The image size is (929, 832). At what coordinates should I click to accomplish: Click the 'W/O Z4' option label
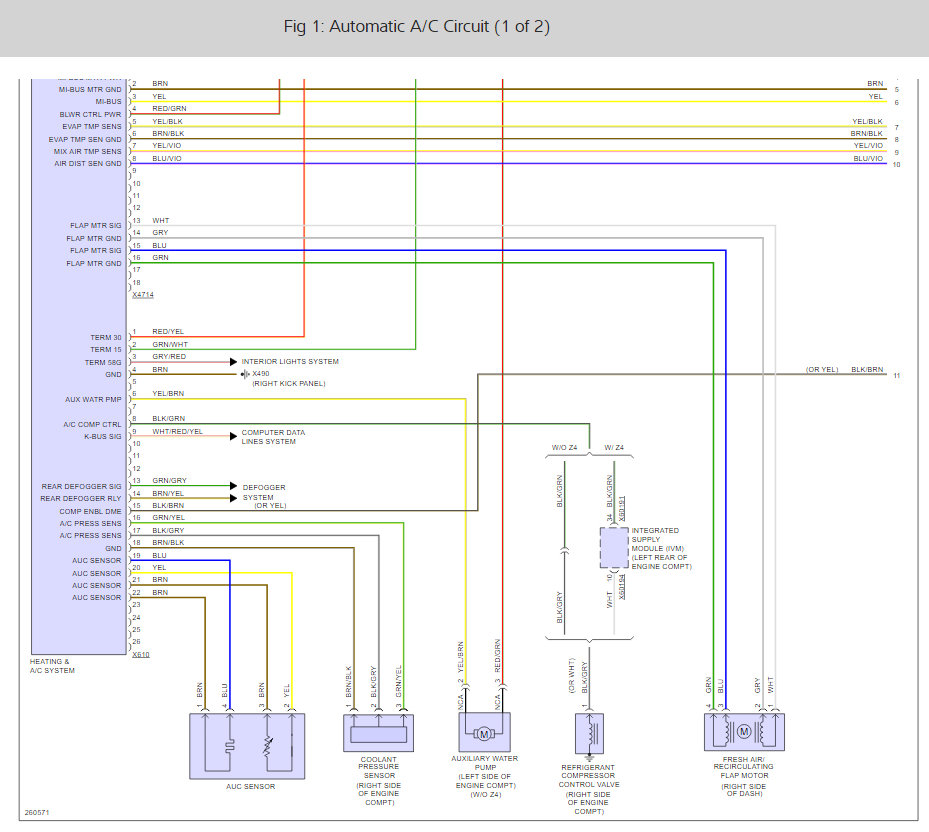pos(564,447)
